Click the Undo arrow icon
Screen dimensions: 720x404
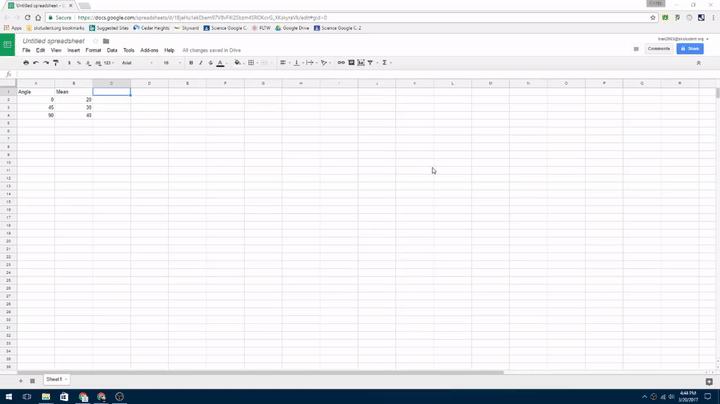pyautogui.click(x=36, y=63)
